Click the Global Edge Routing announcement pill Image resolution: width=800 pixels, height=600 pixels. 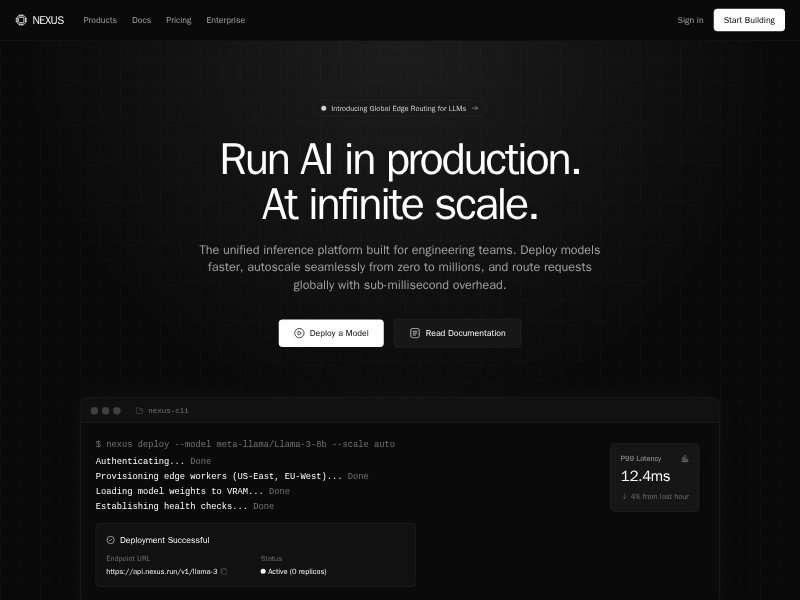399,108
